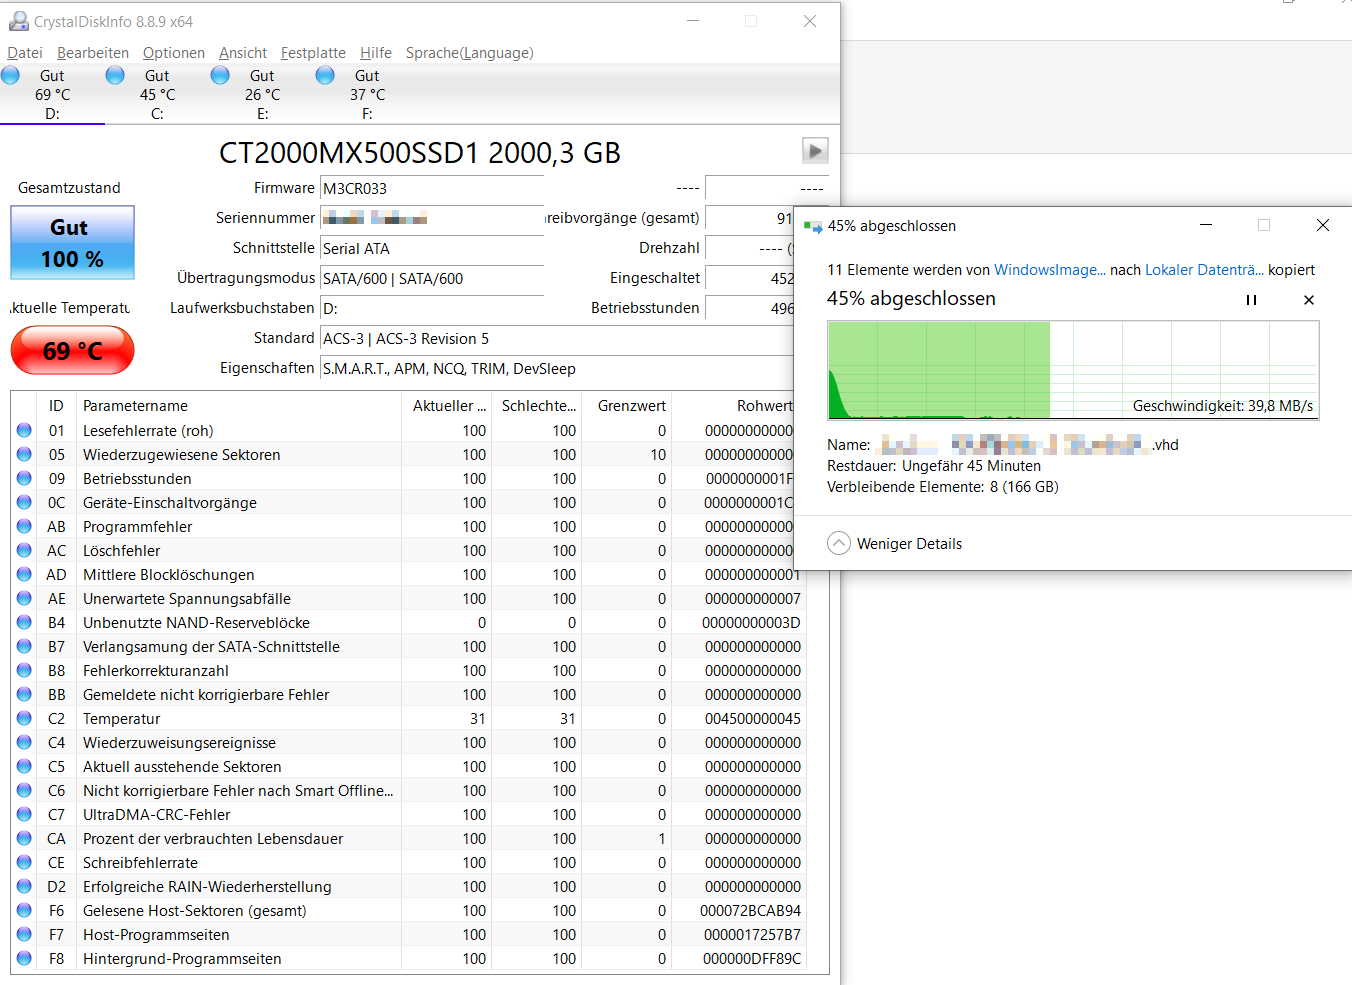Screen dimensions: 1352x985
Task: Click the Eigenschaften field with S.M.A.R.T.
Action: pos(557,368)
